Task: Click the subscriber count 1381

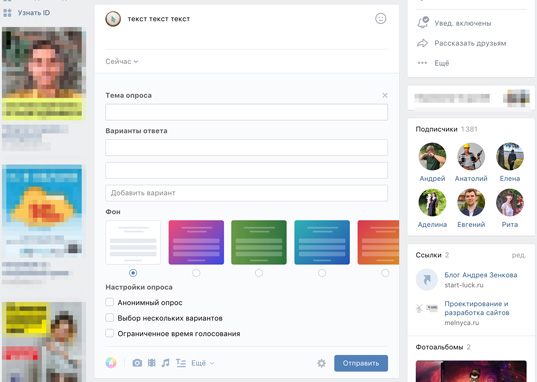Action: (469, 129)
